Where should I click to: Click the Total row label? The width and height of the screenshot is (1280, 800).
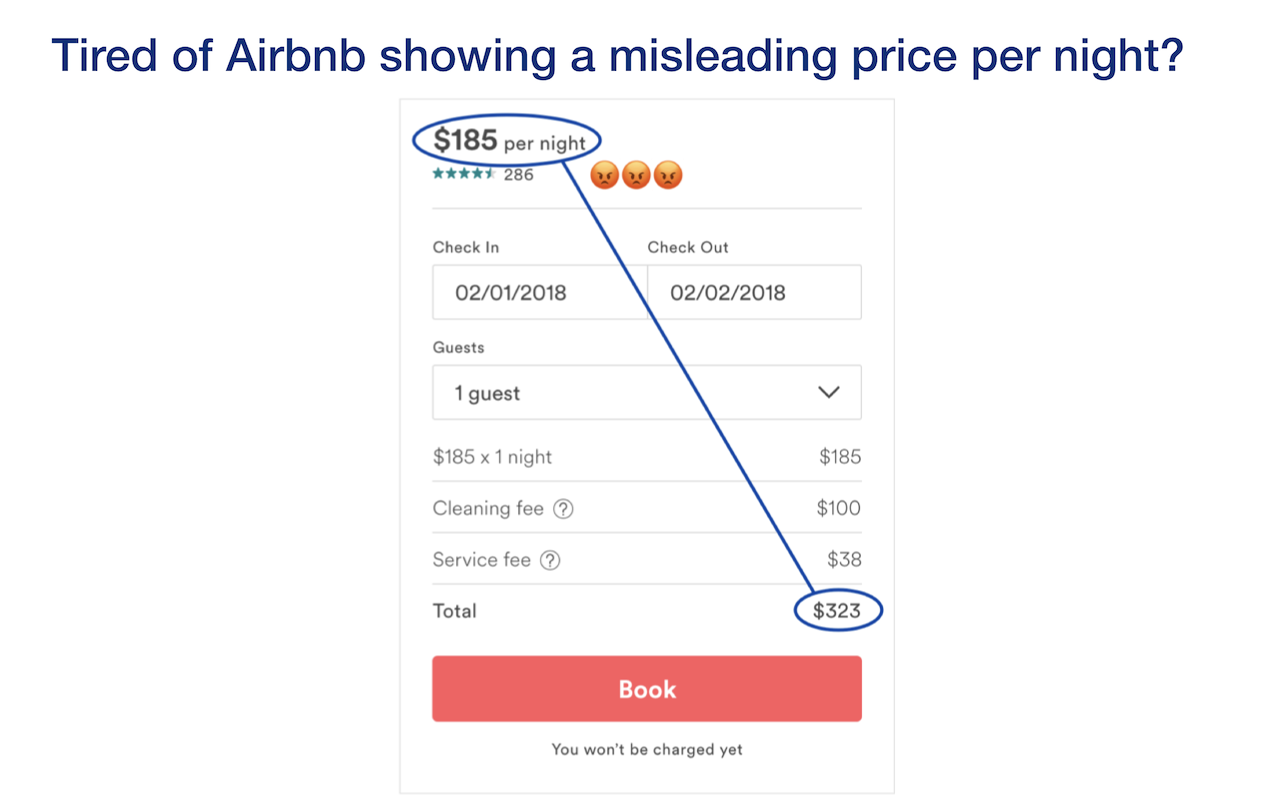(x=454, y=610)
